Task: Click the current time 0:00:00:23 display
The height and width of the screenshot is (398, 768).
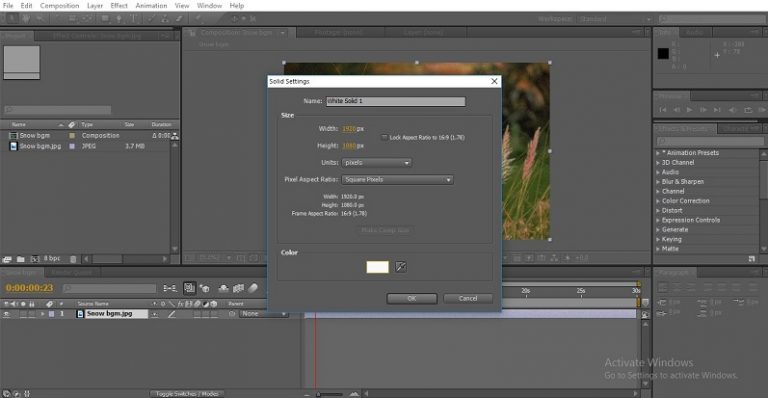Action: click(29, 288)
